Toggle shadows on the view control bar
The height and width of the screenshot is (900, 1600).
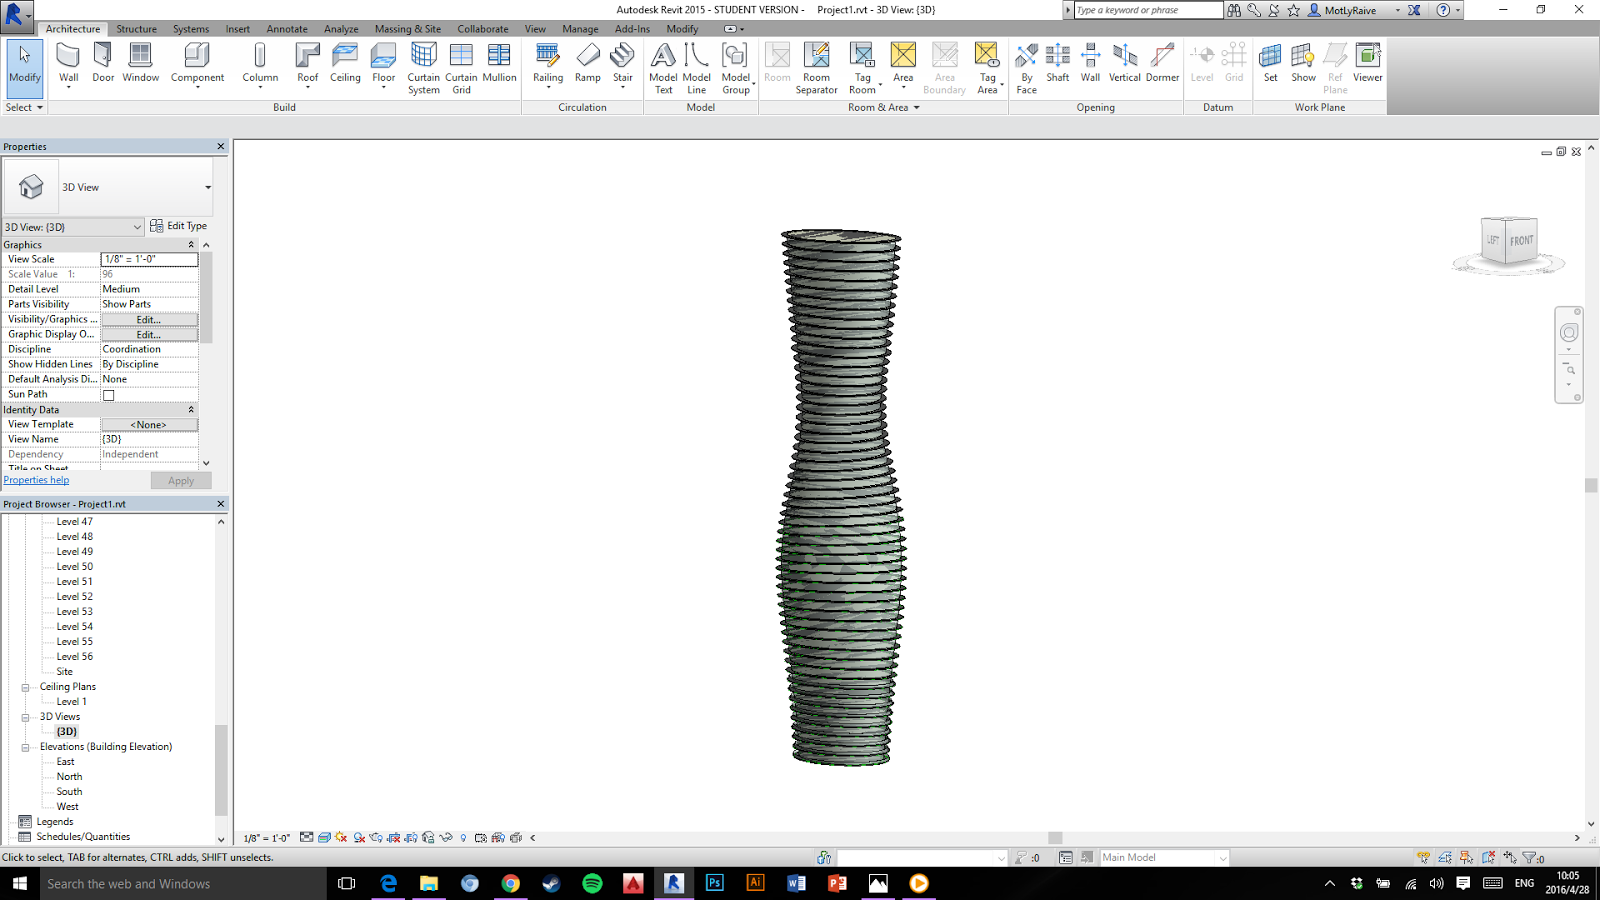tap(357, 837)
